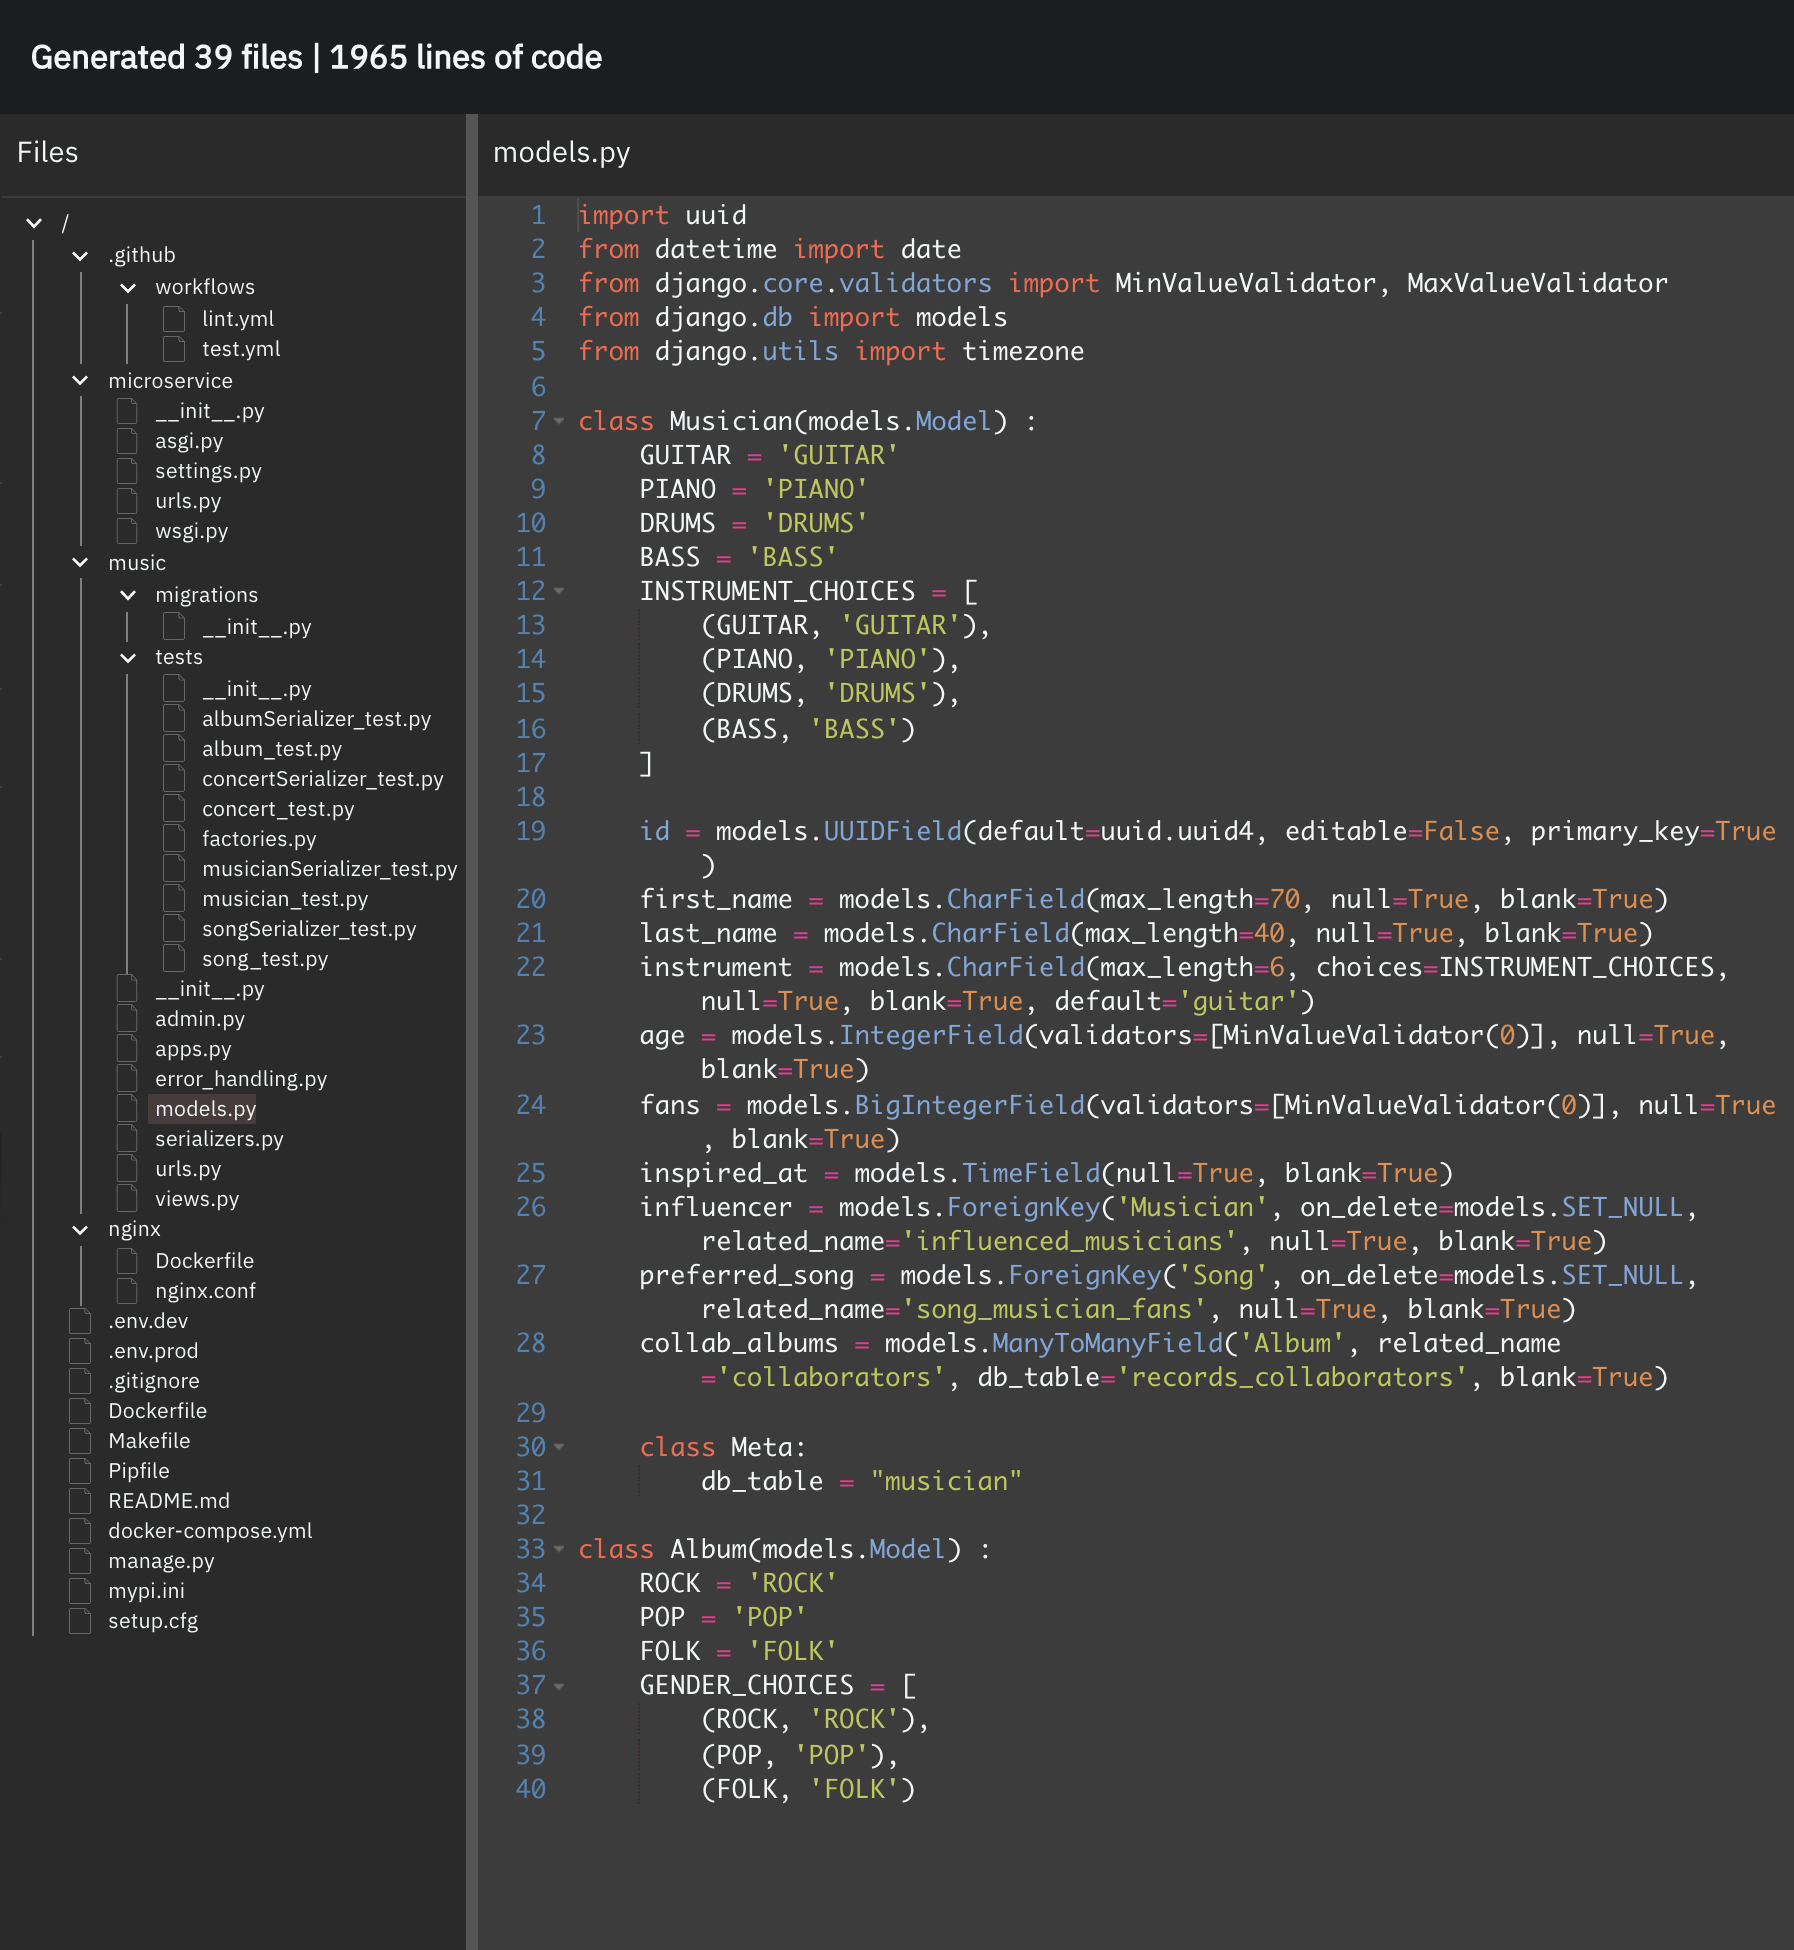Viewport: 1794px width, 1950px height.
Task: Click the Pipfile file icon
Action: pos(80,1471)
